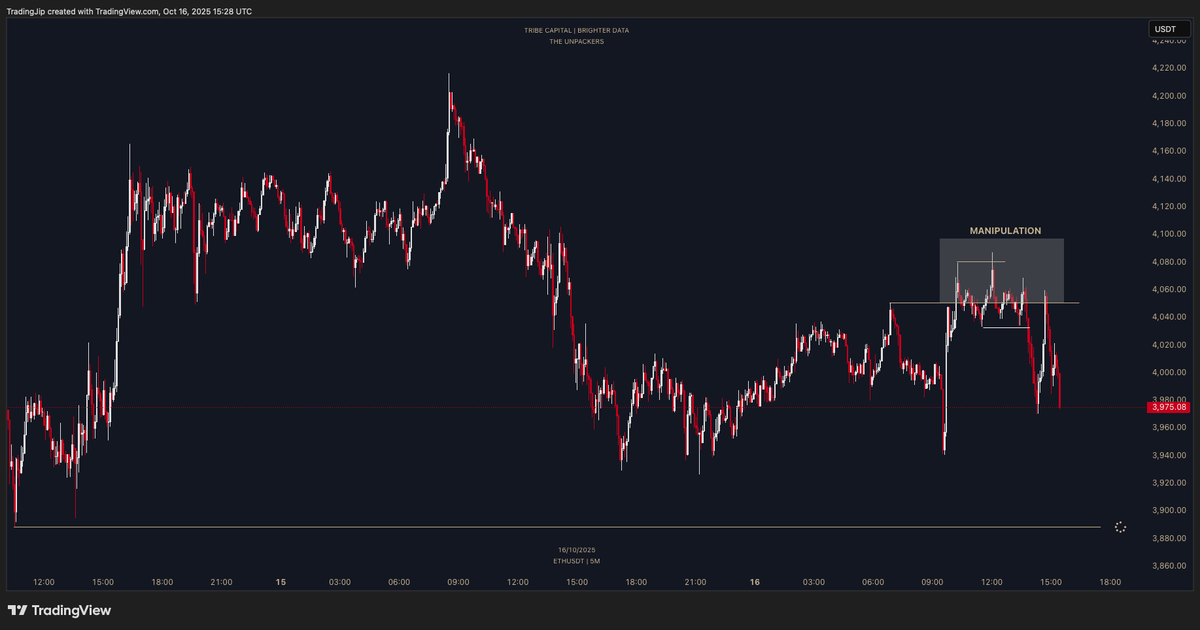Click the day 16 marker on time axis
Screen dimensions: 1200x630
pyautogui.click(x=755, y=582)
